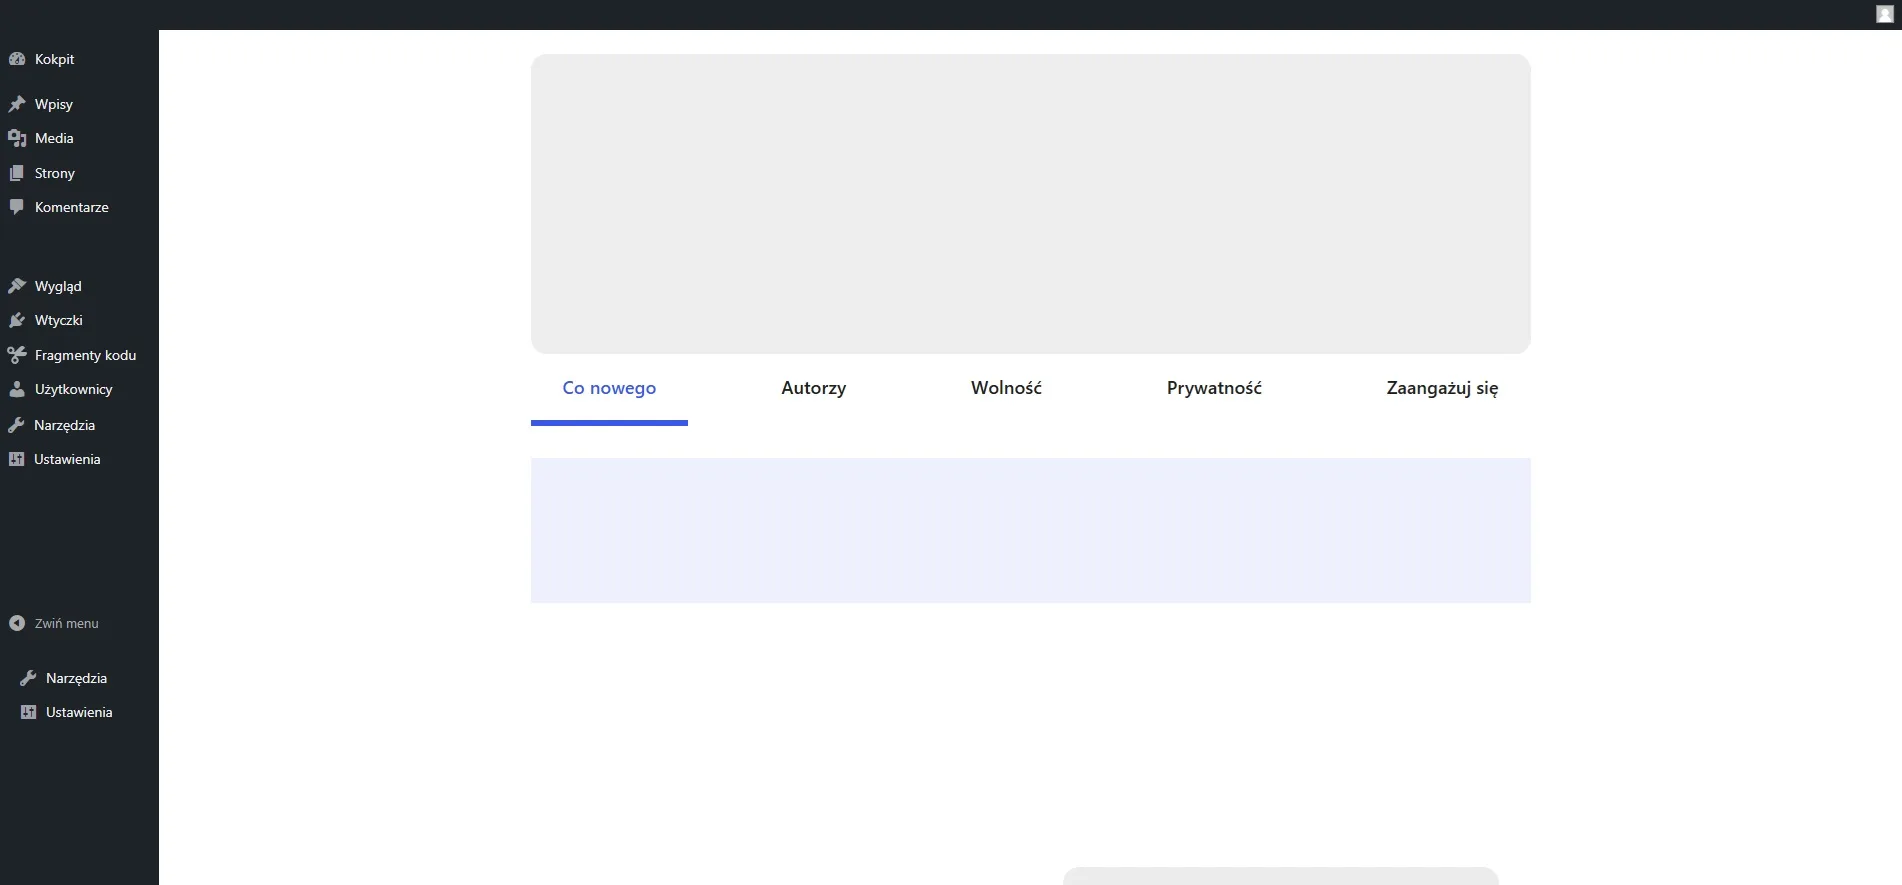The height and width of the screenshot is (885, 1902).
Task: Open Media via its camera-note icon
Action: 17,138
